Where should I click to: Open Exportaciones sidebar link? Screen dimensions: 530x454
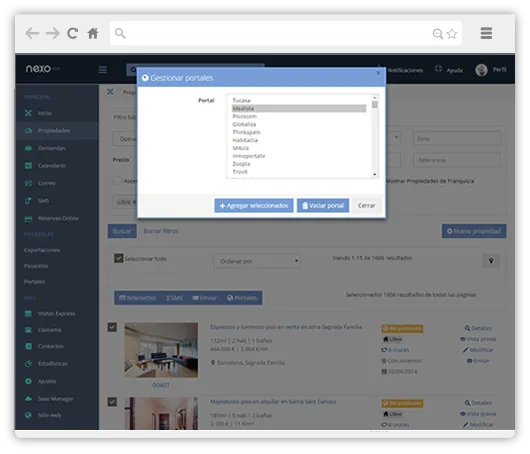click(42, 250)
